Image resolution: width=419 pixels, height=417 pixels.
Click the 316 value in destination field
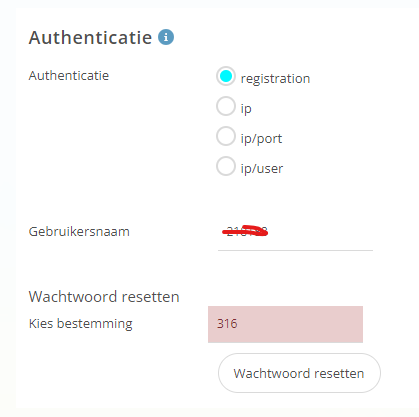[227, 324]
